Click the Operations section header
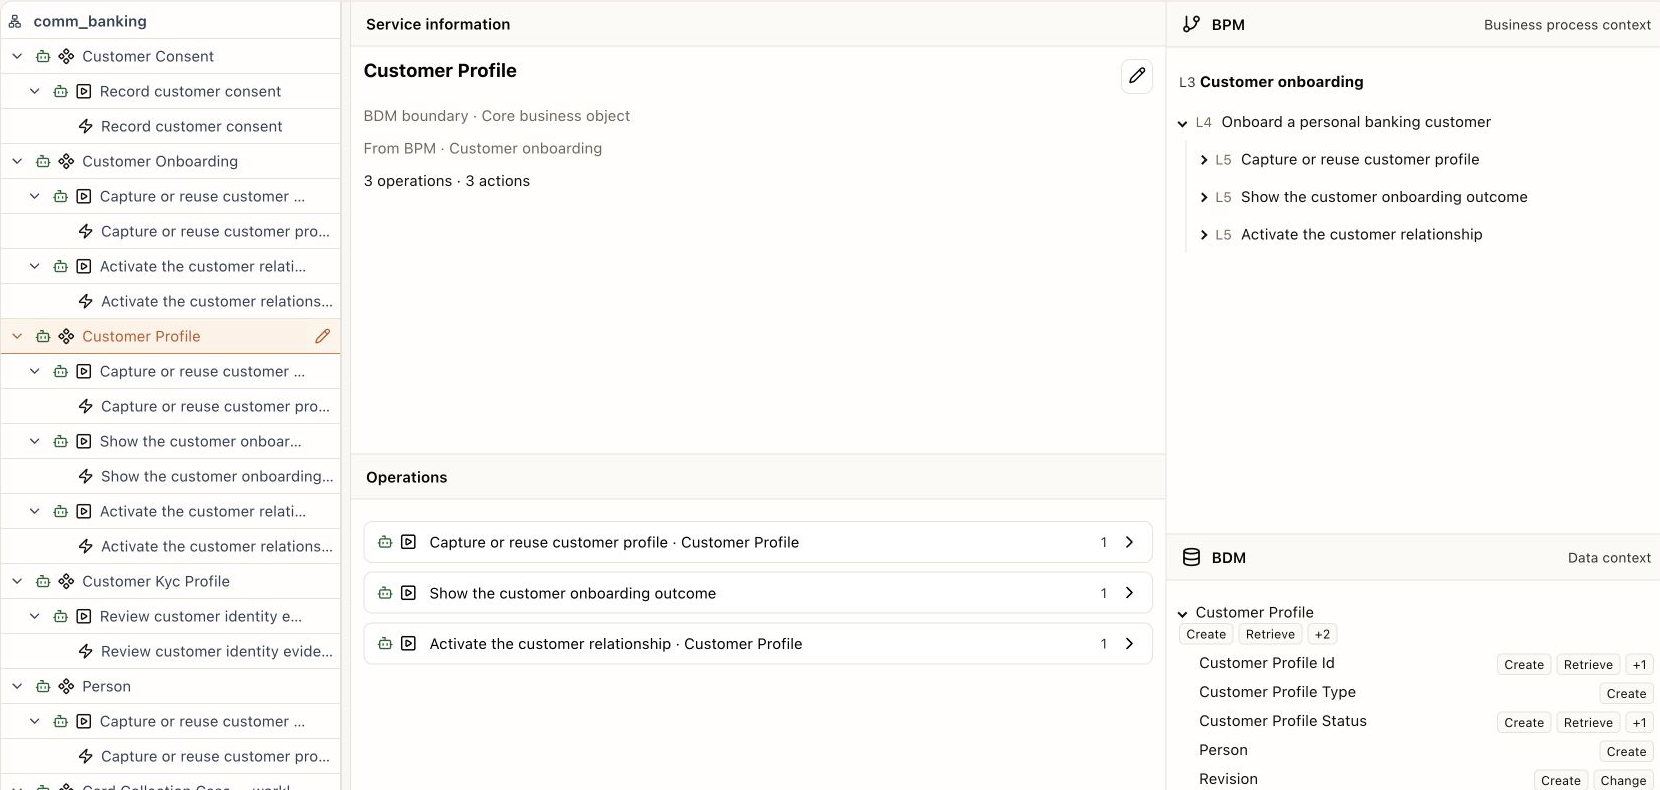The image size is (1660, 790). click(x=406, y=477)
